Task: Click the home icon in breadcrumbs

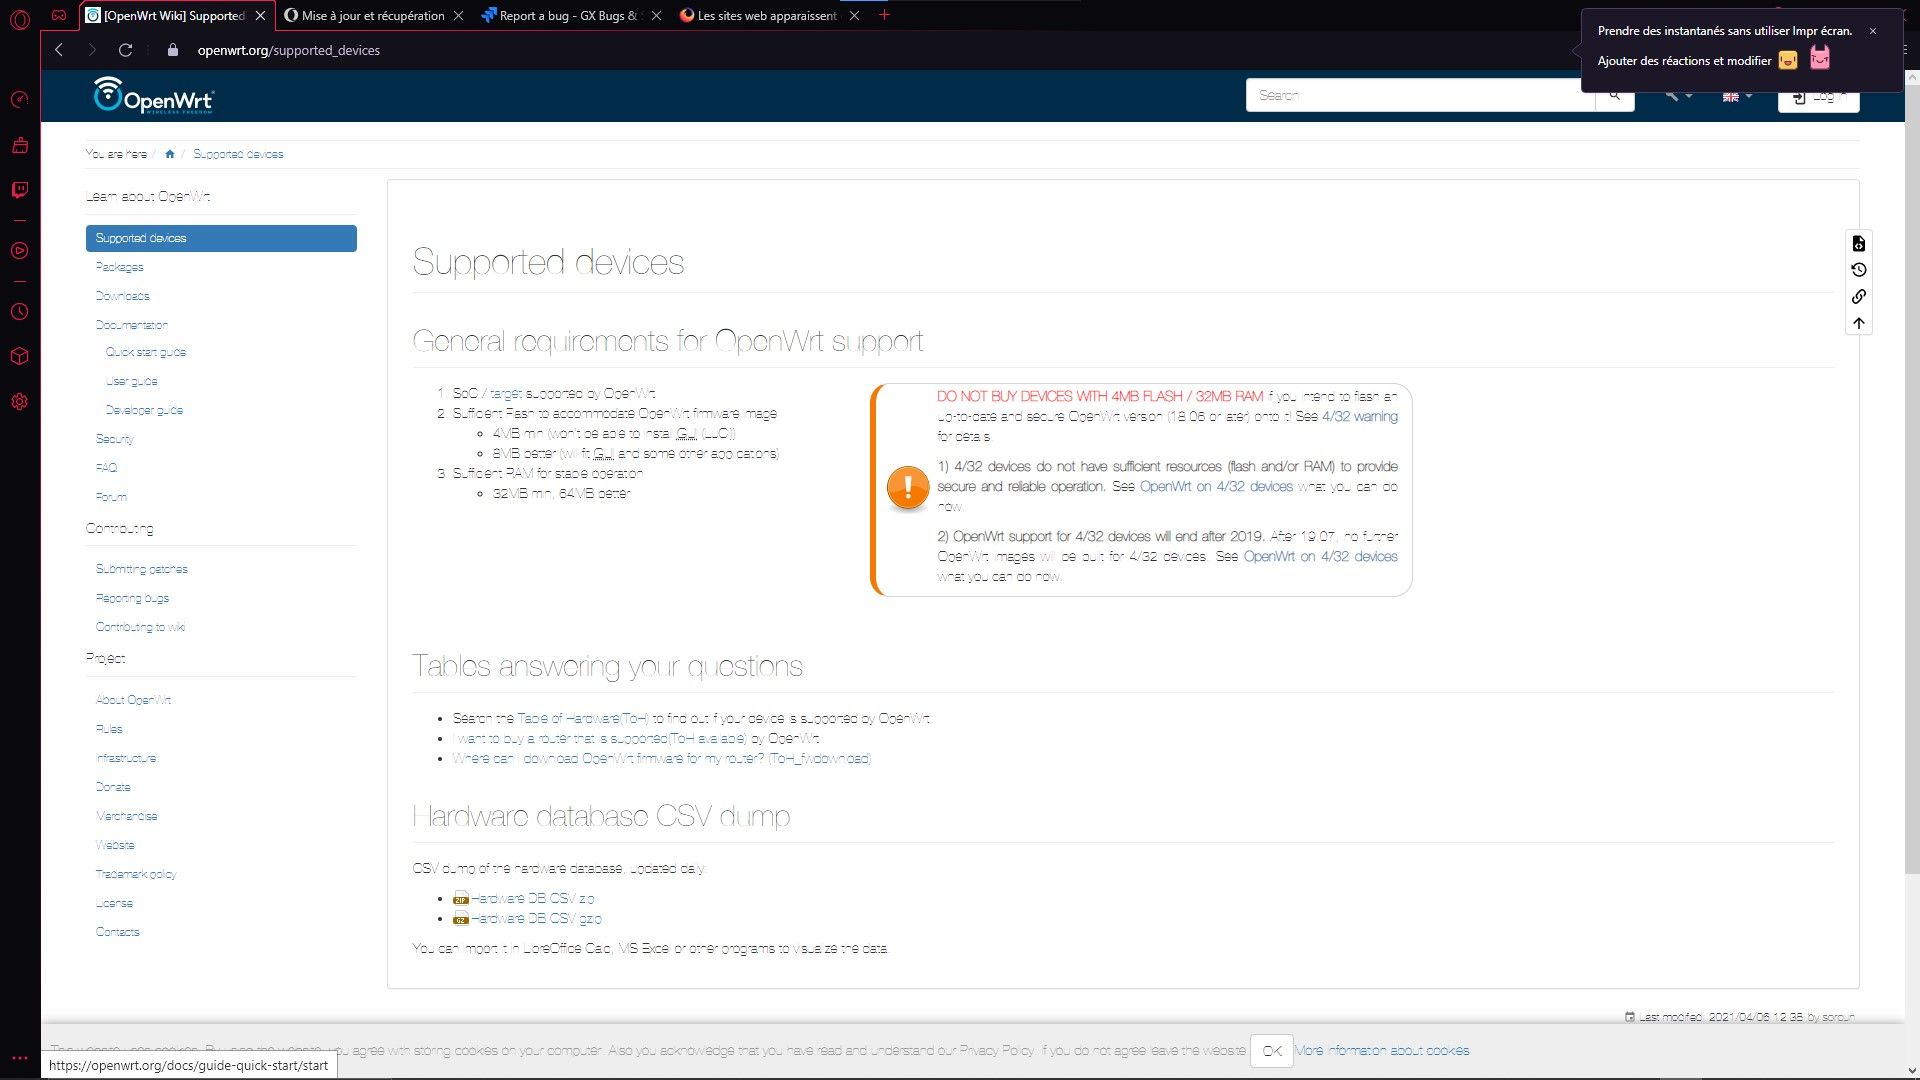Action: click(170, 154)
